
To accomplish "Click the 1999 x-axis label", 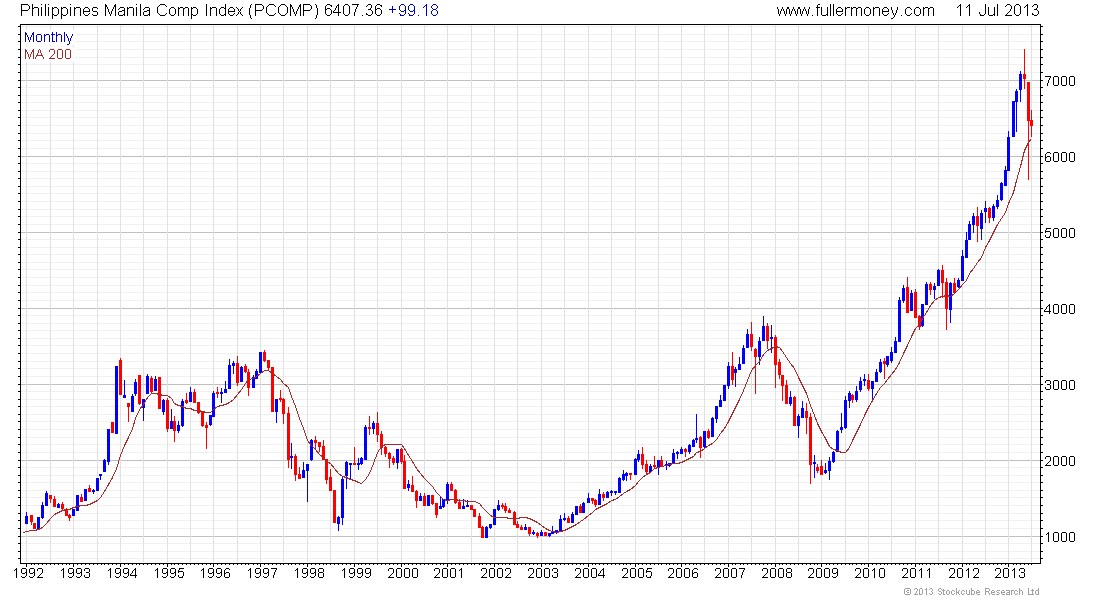I will (356, 573).
